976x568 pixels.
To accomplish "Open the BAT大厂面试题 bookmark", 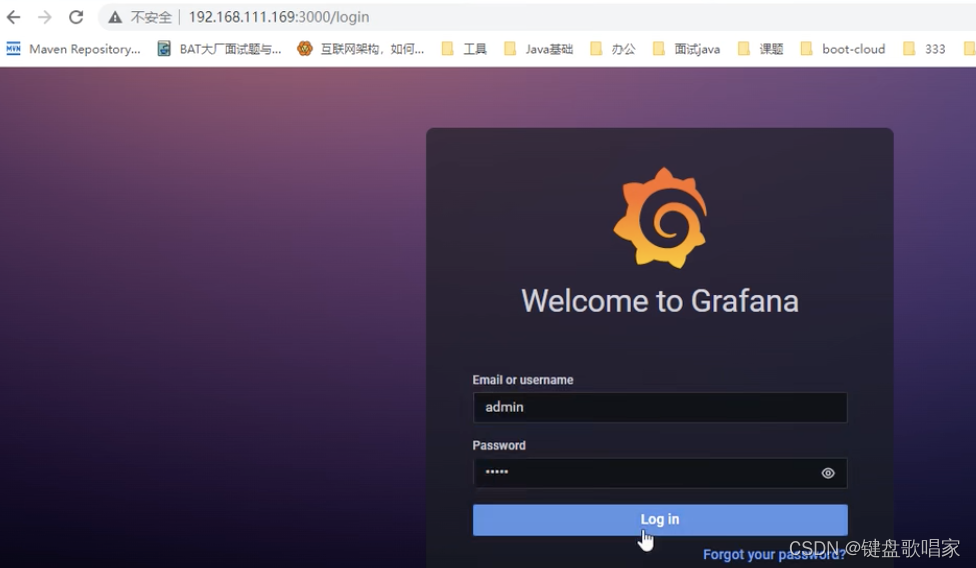I will (219, 49).
